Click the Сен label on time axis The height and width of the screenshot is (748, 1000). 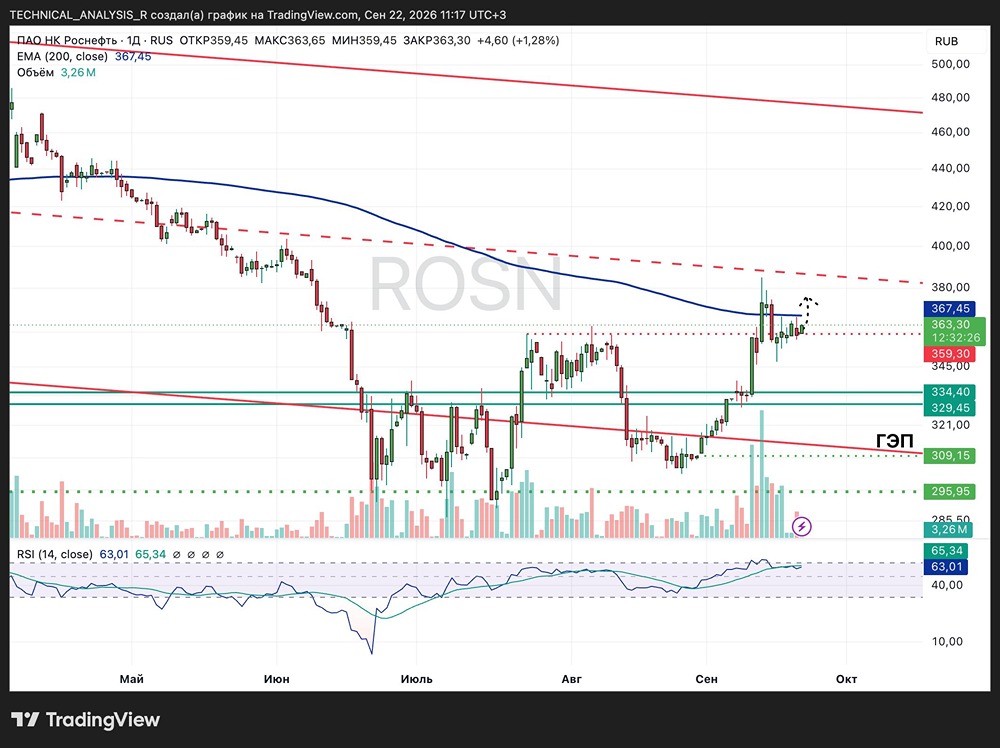707,679
